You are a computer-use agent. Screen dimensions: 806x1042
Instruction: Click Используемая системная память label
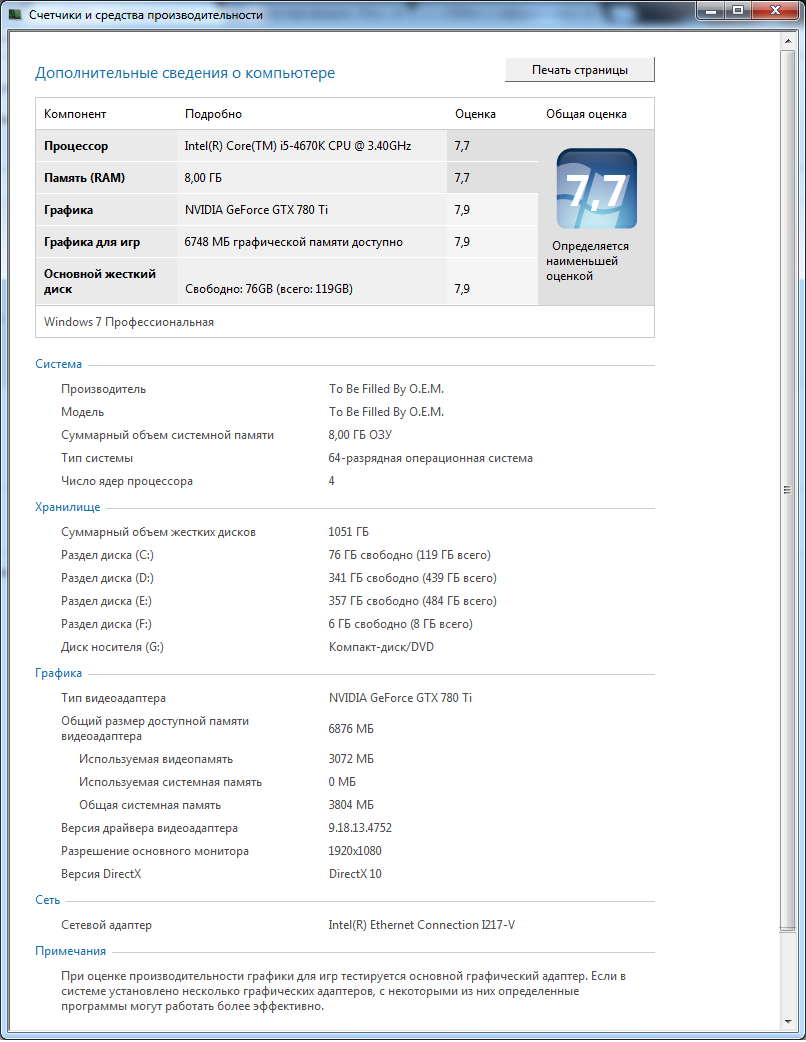click(171, 782)
